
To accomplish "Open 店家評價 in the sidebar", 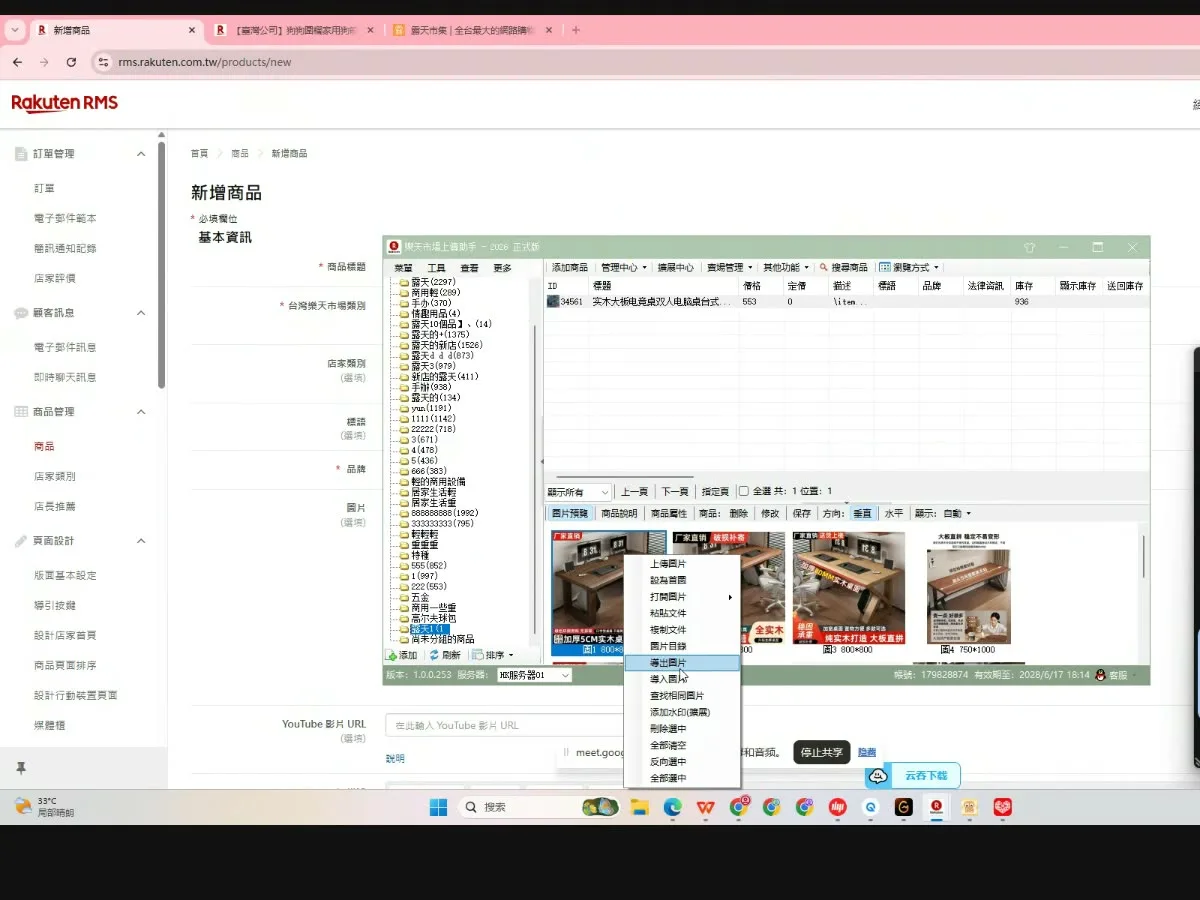I will tap(54, 278).
